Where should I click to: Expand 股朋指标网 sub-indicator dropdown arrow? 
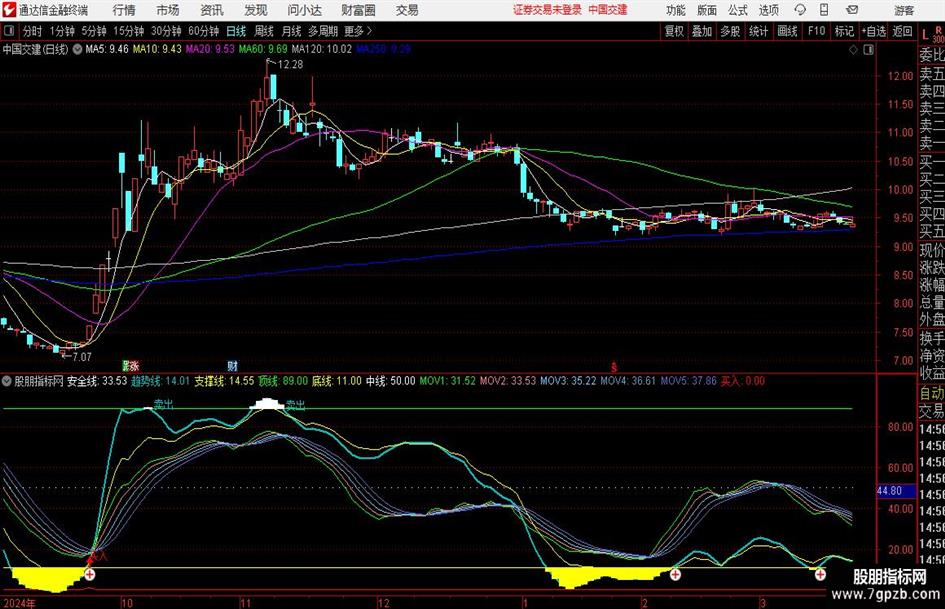[7, 380]
